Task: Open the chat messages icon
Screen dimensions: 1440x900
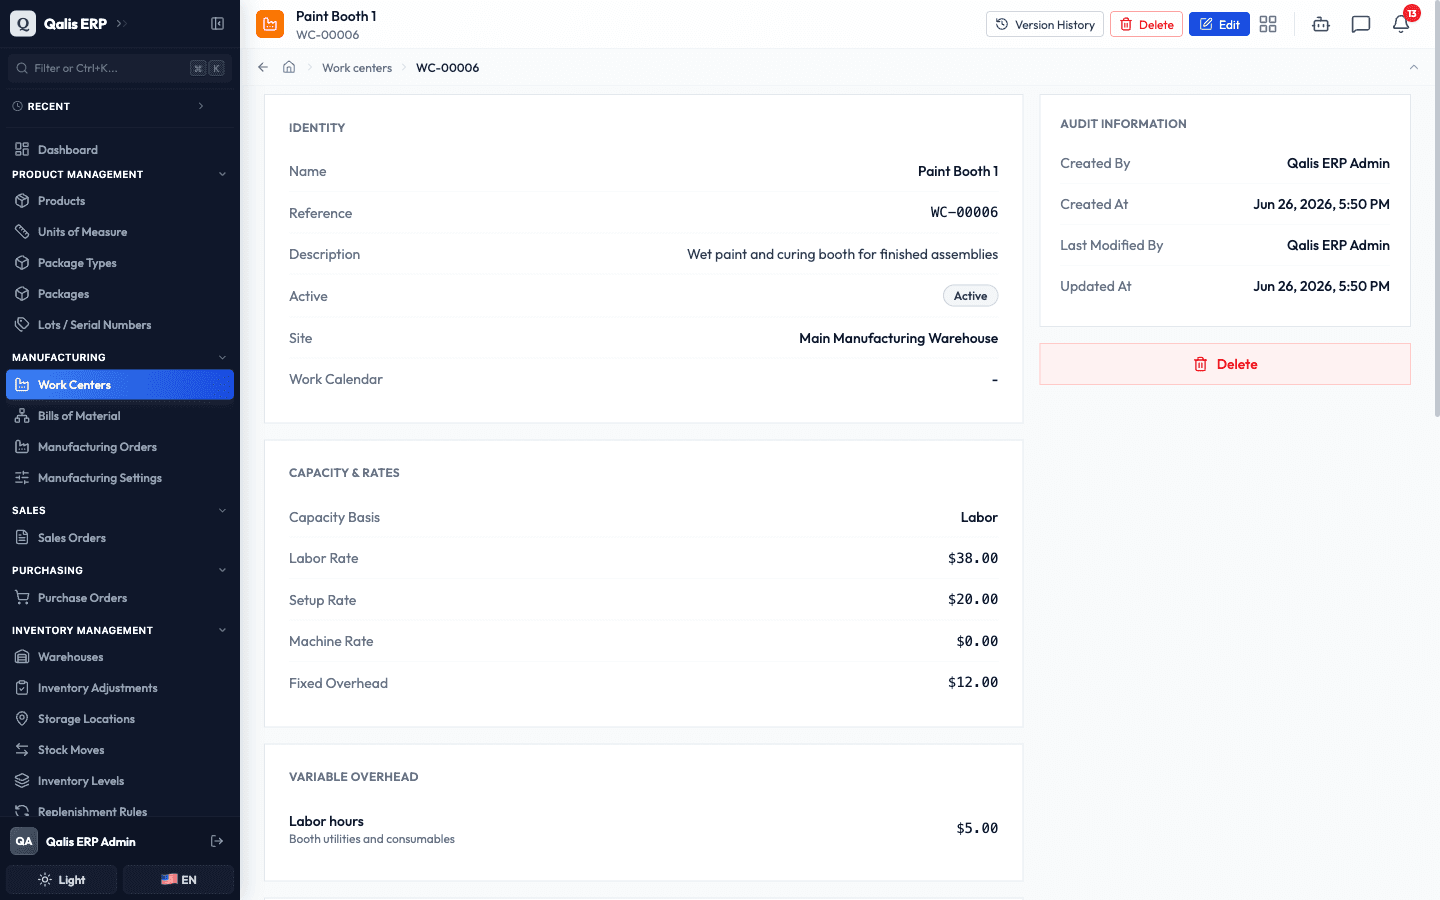Action: (1361, 24)
